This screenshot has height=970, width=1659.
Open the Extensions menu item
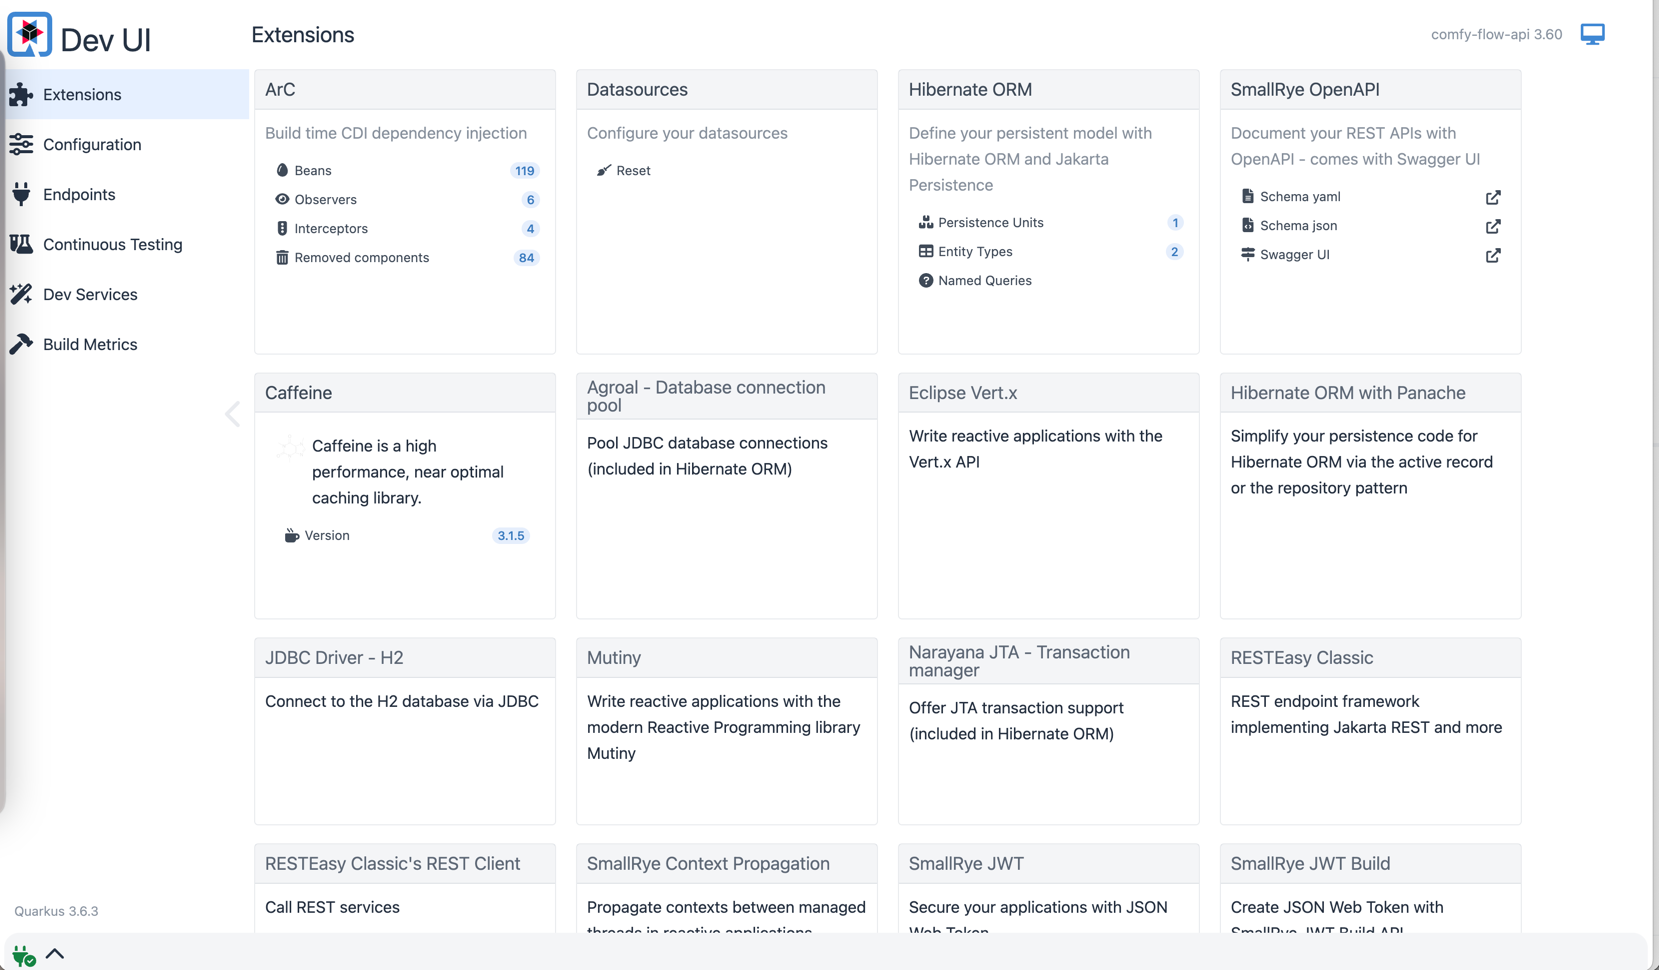click(124, 95)
